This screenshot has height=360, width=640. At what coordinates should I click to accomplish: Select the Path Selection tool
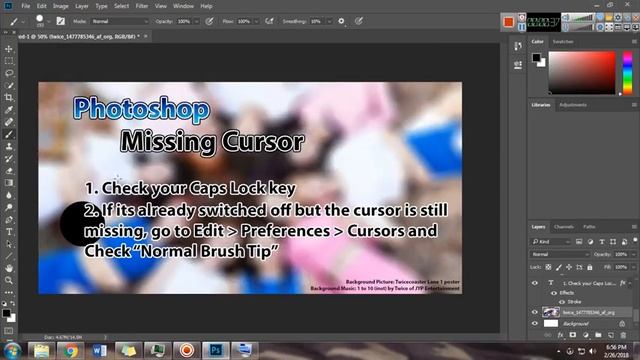click(x=9, y=244)
